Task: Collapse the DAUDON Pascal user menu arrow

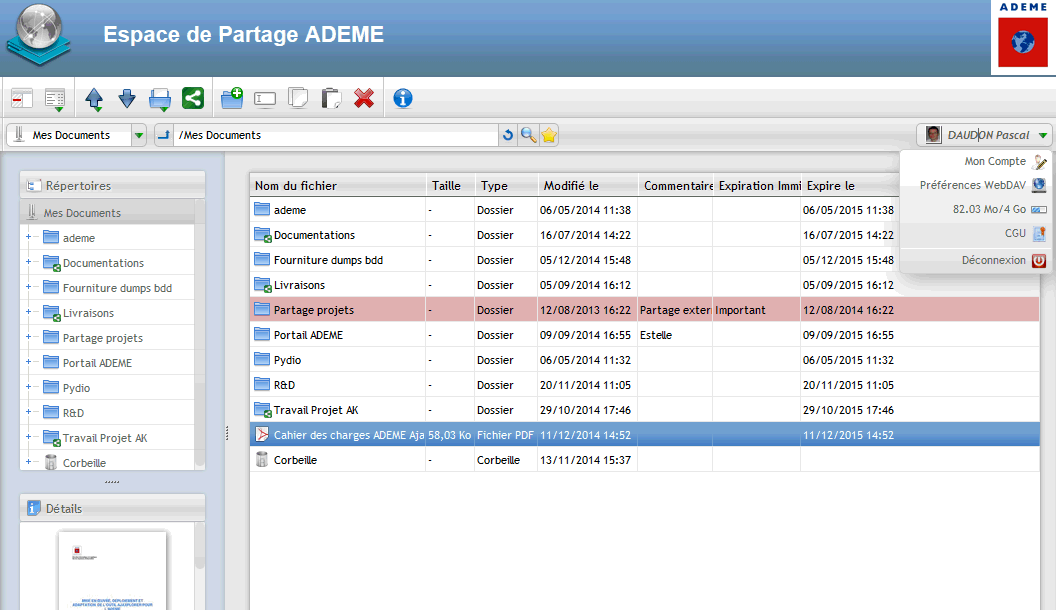Action: (x=1043, y=135)
